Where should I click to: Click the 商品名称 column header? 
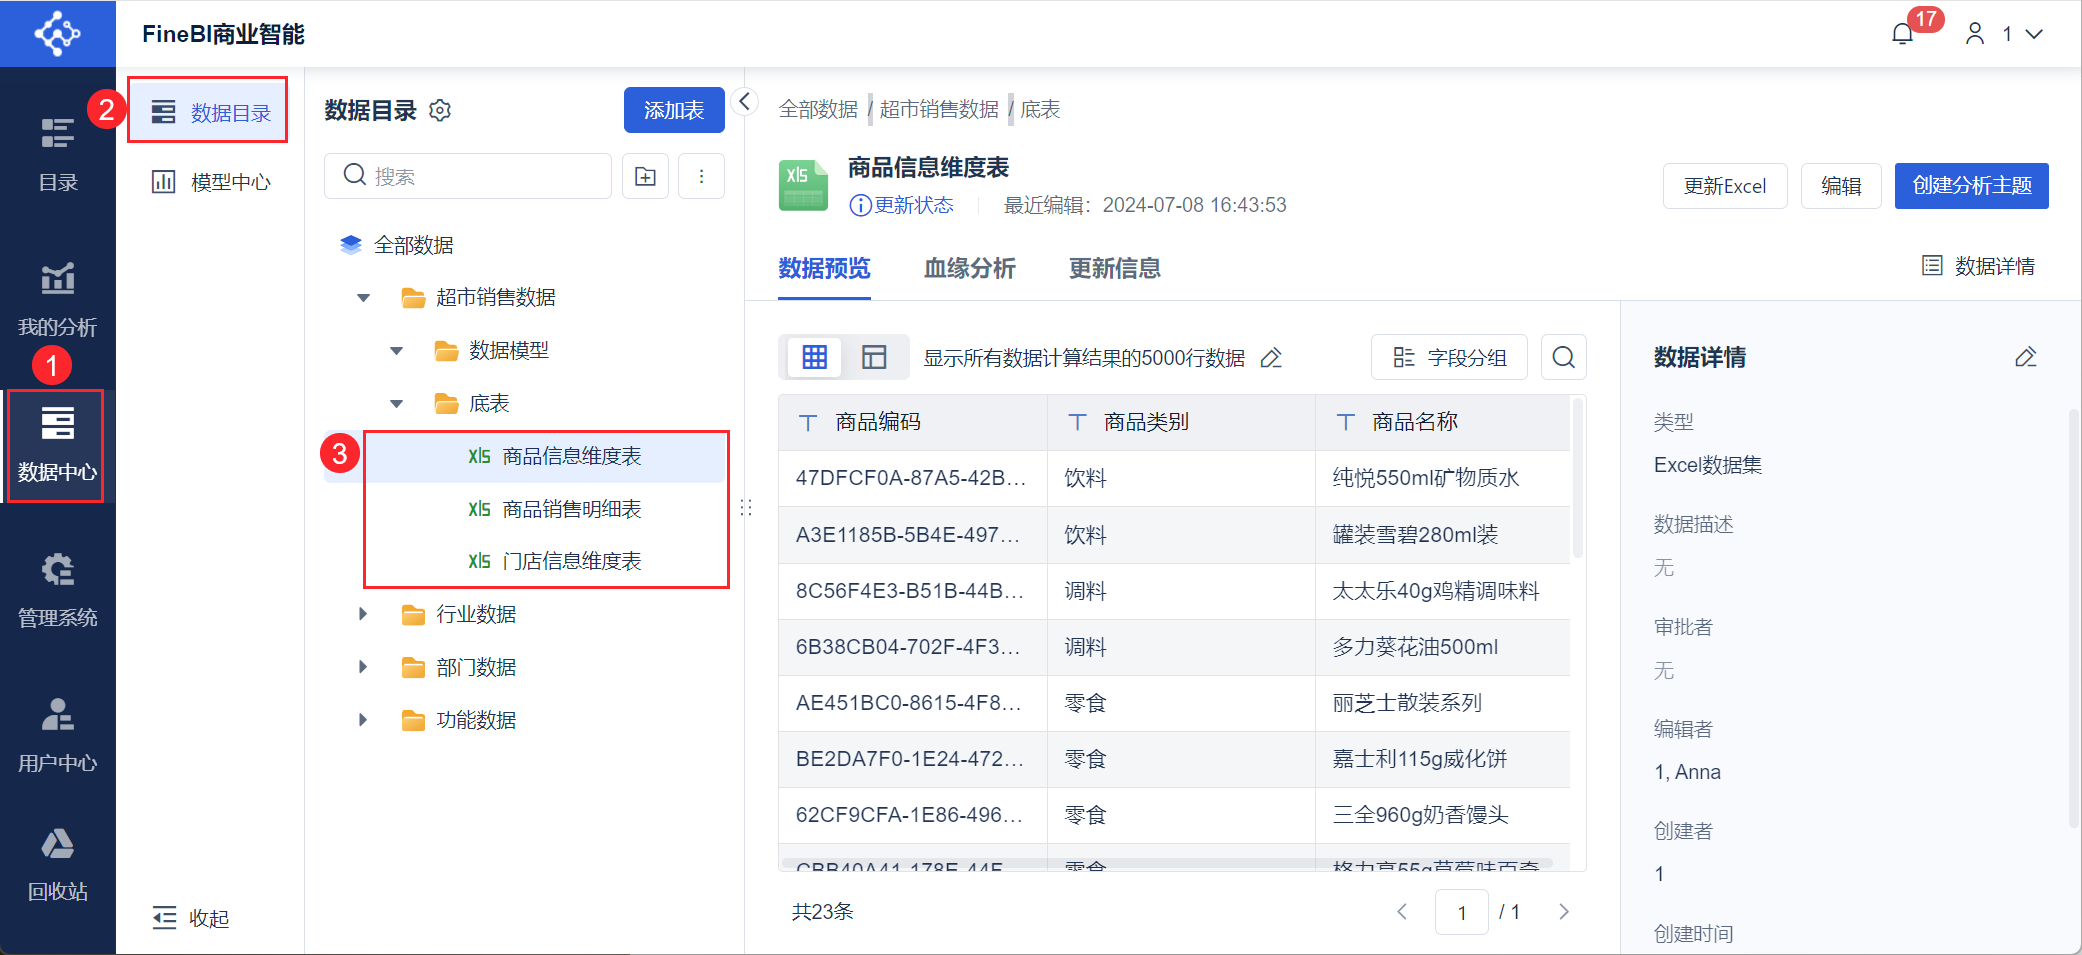coord(1442,422)
